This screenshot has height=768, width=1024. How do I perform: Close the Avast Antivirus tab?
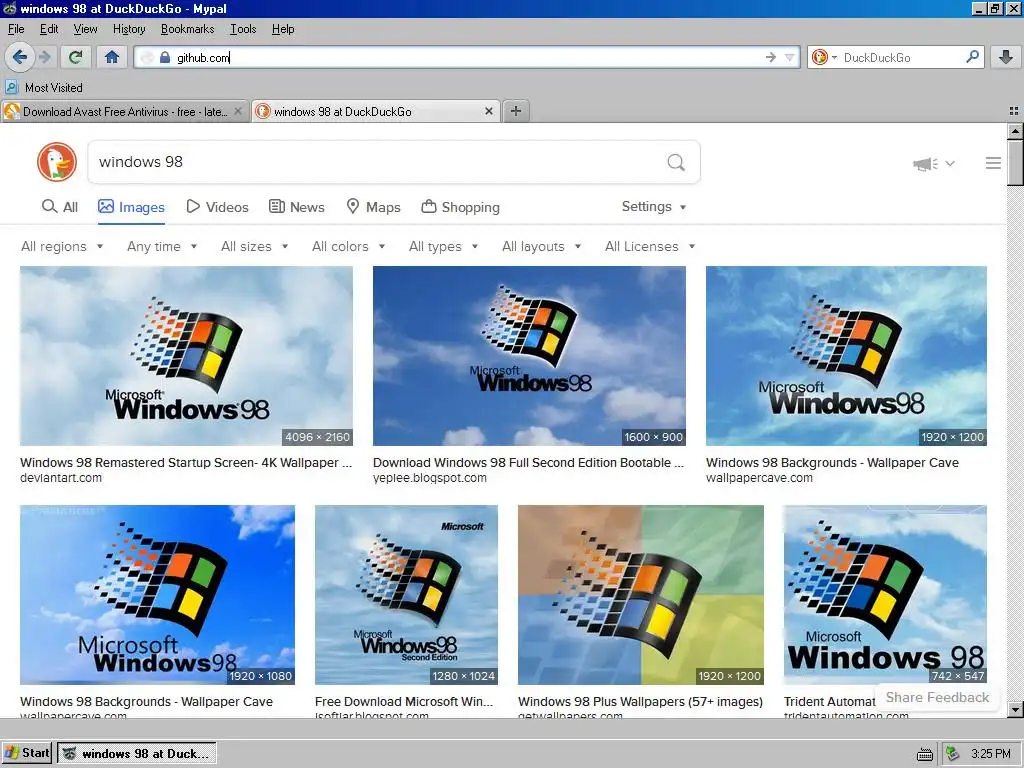tap(238, 112)
